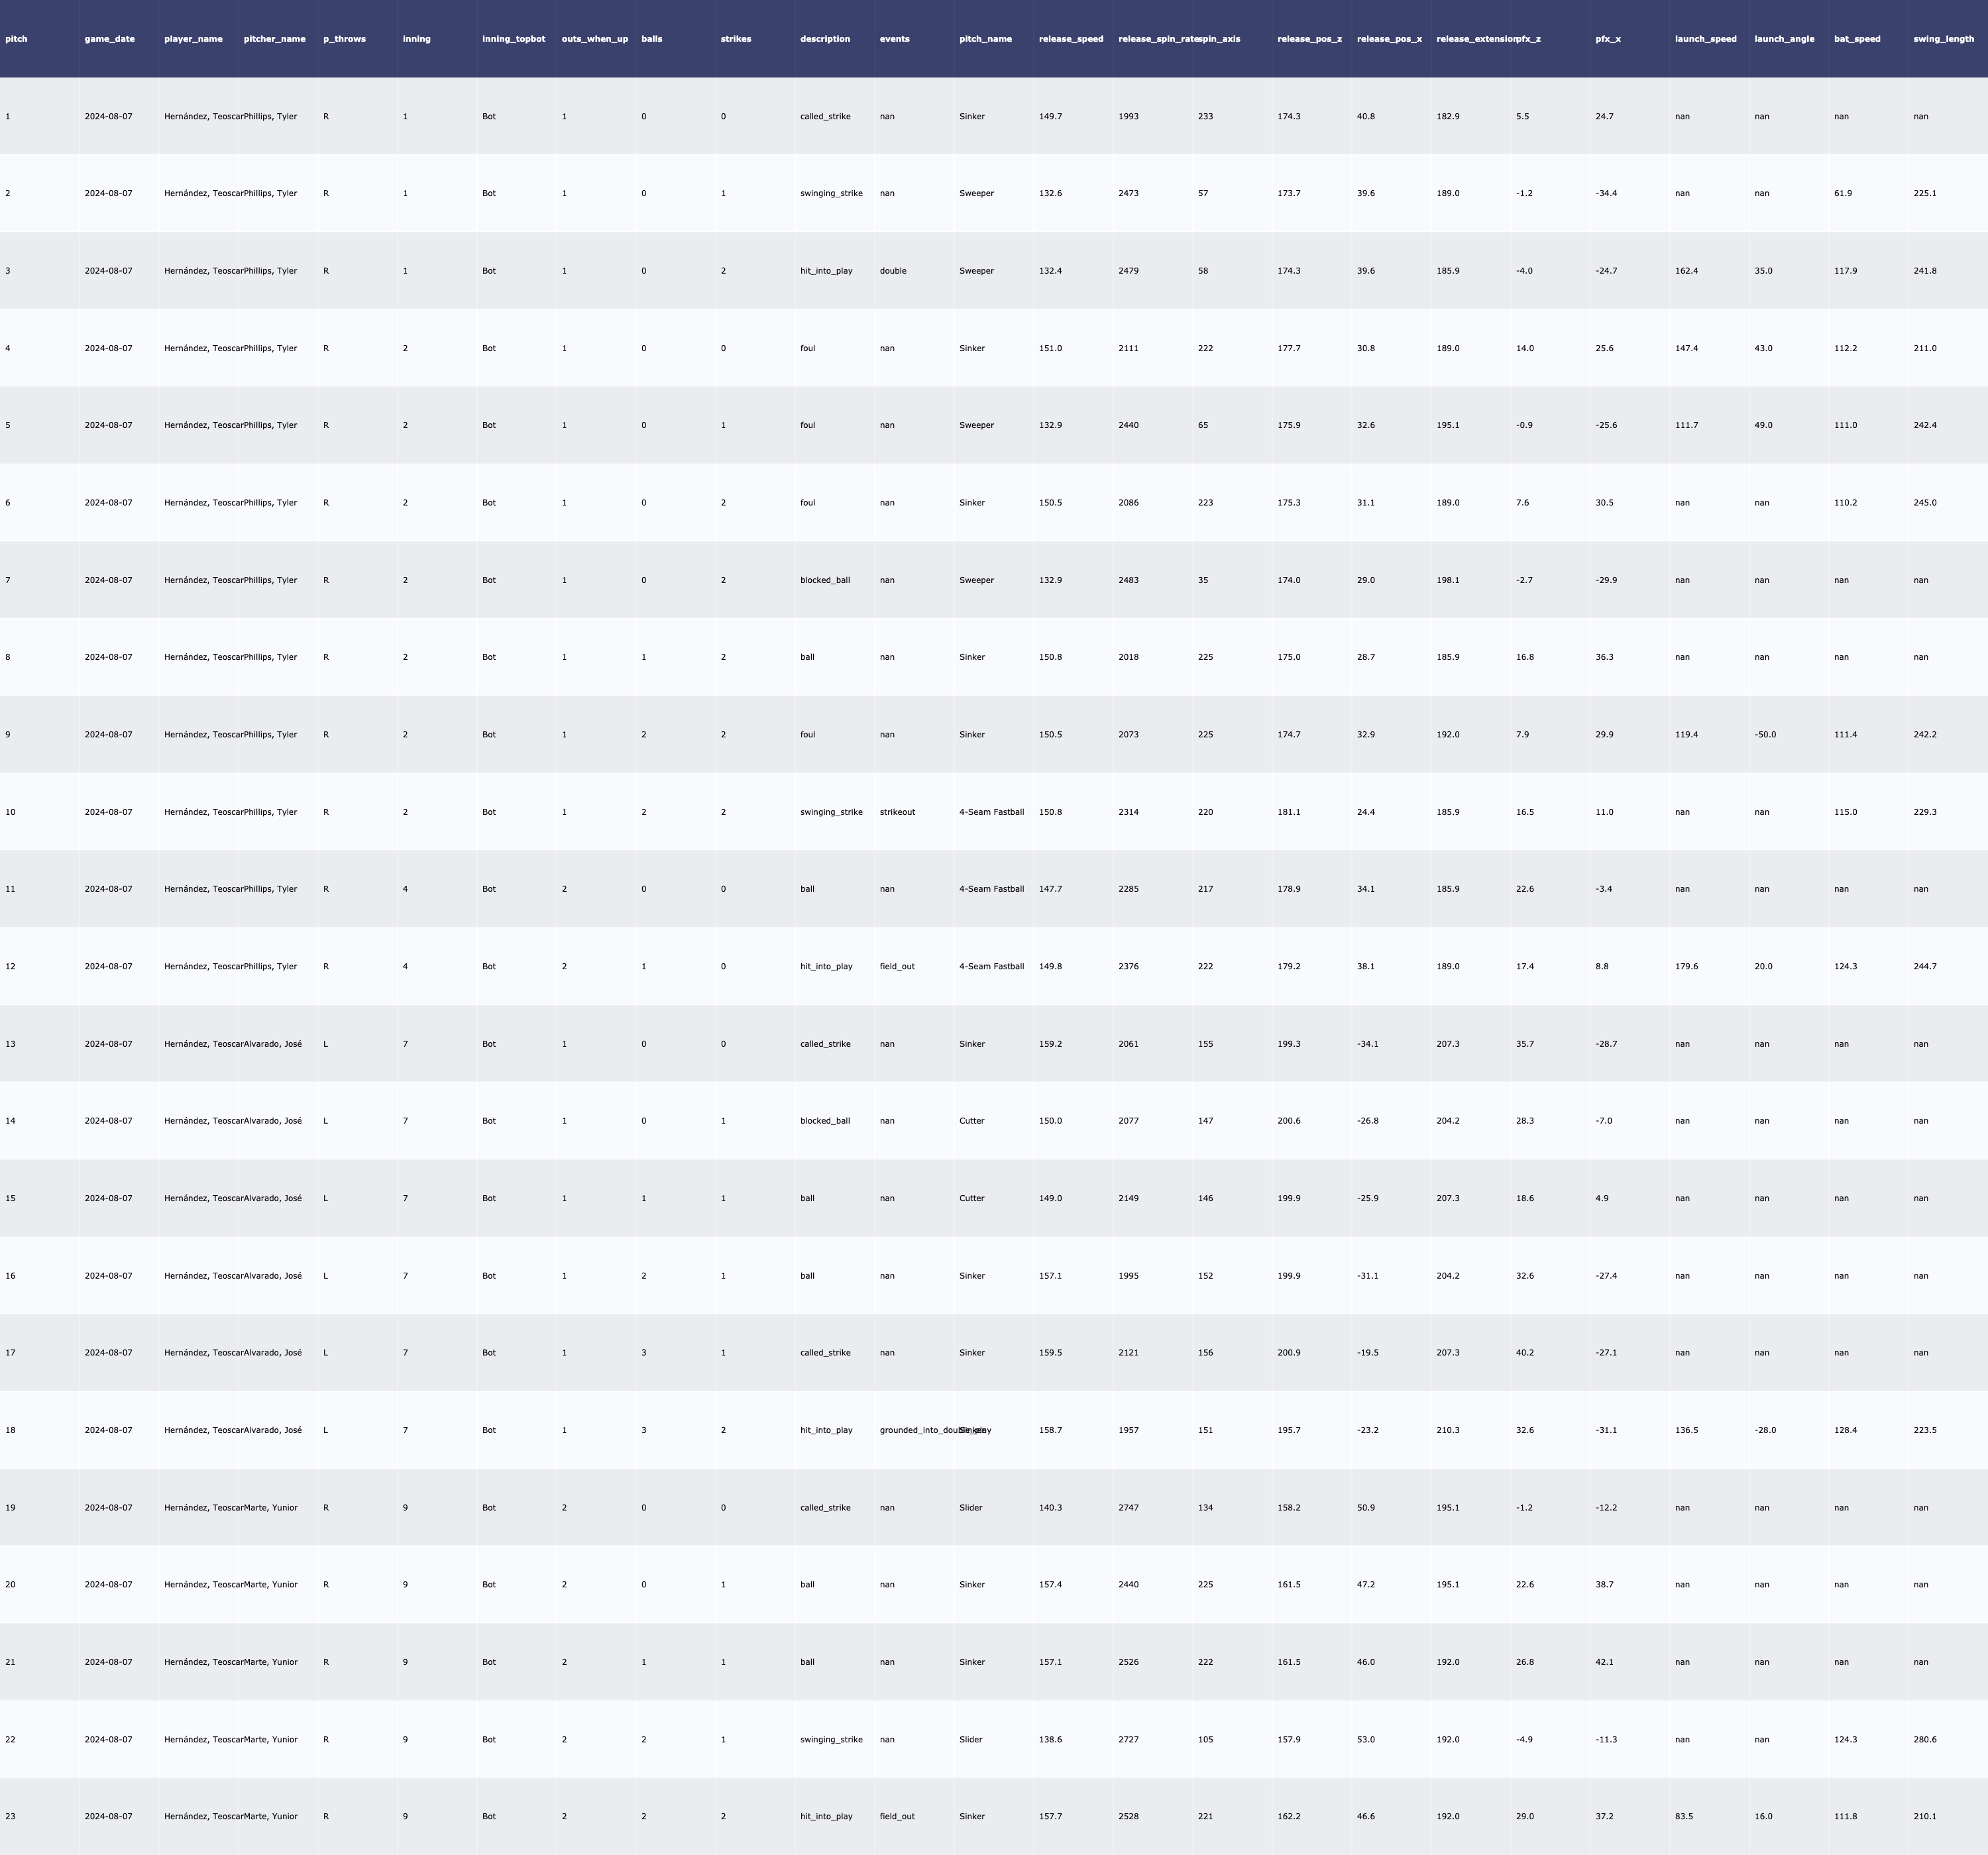Select launch speed cell 179.6
The image size is (1988, 1855).
coord(1686,967)
